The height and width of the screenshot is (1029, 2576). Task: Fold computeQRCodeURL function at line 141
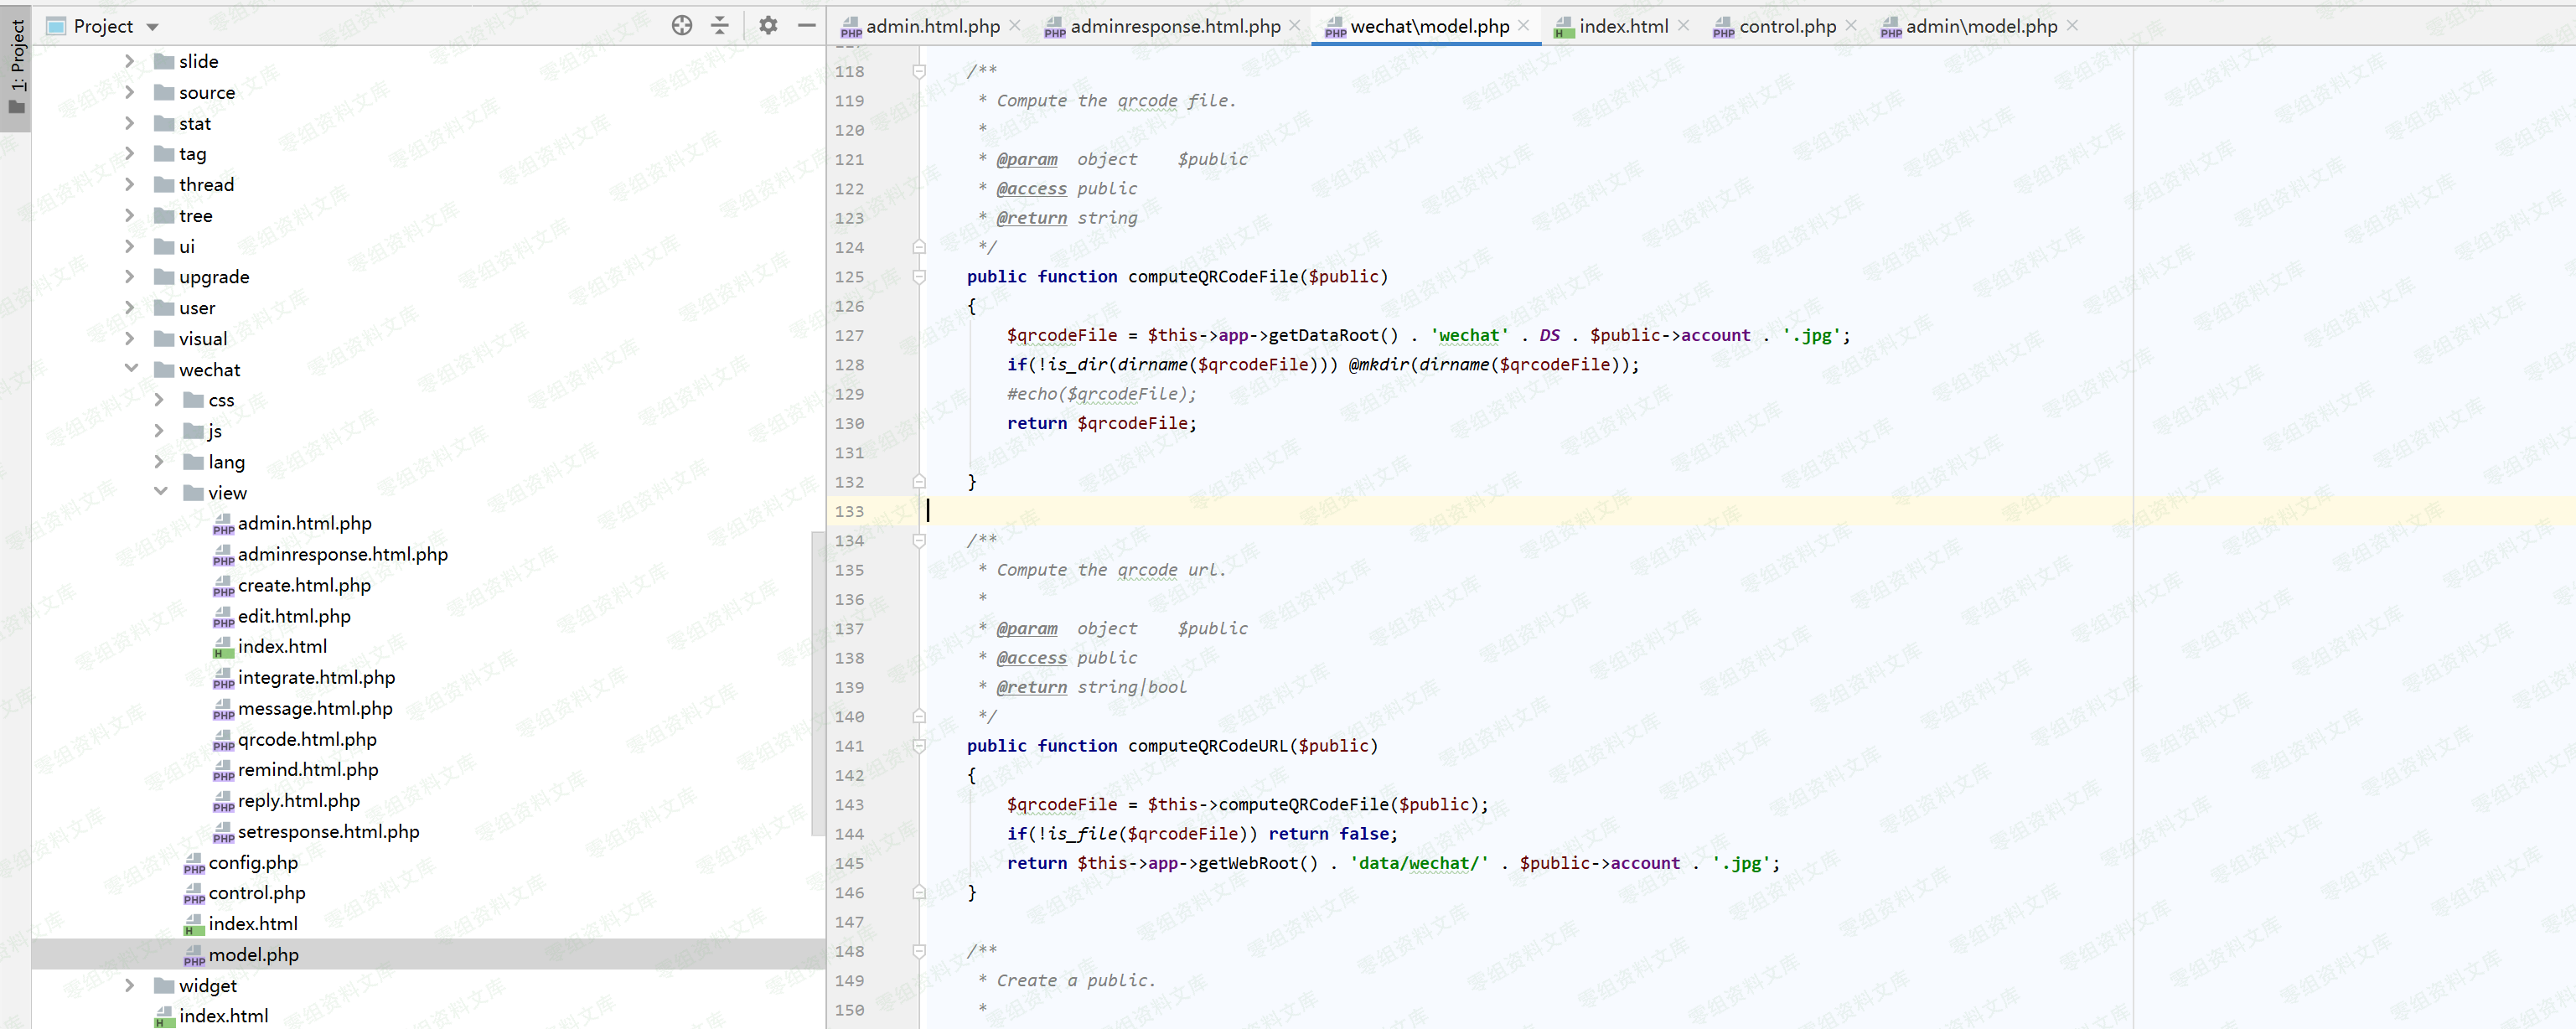[x=919, y=746]
